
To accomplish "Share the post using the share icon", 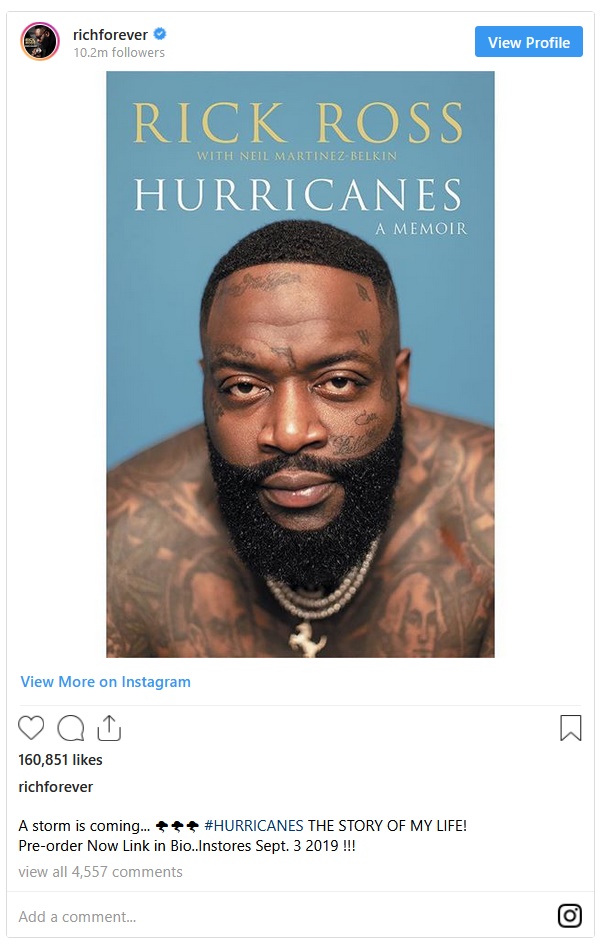I will tap(109, 727).
